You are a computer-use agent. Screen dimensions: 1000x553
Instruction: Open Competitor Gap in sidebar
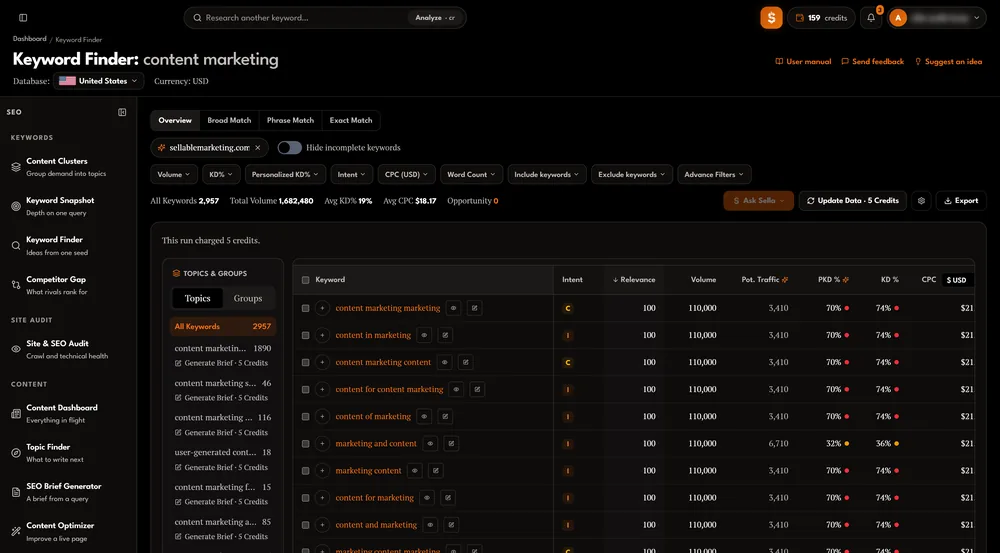[67, 285]
